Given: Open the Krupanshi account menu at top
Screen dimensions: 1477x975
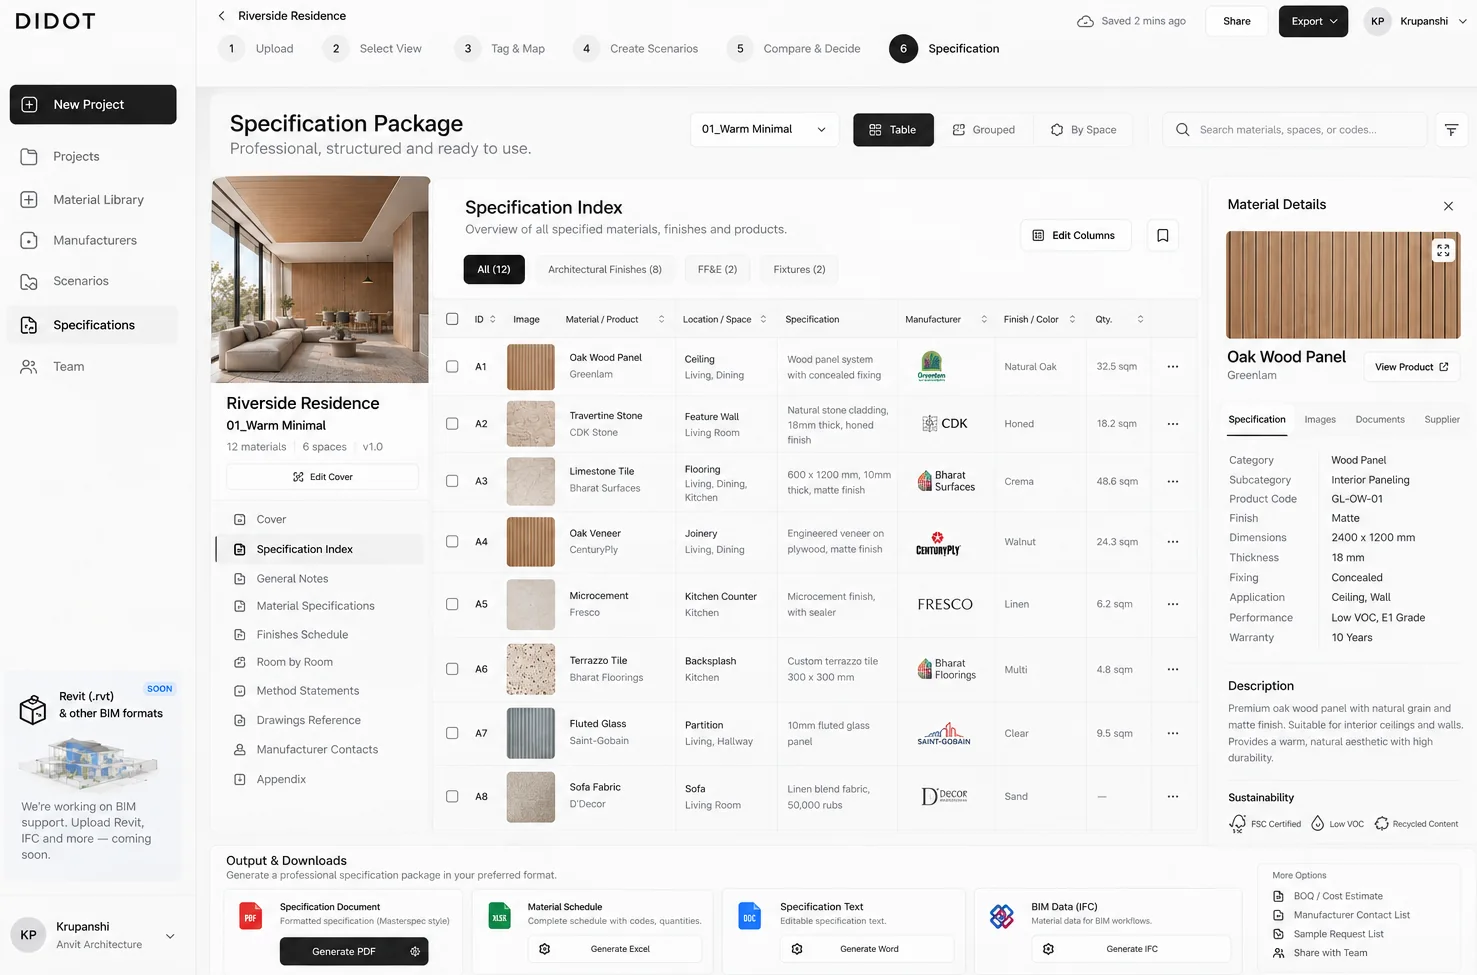Looking at the screenshot, I should pos(1416,21).
